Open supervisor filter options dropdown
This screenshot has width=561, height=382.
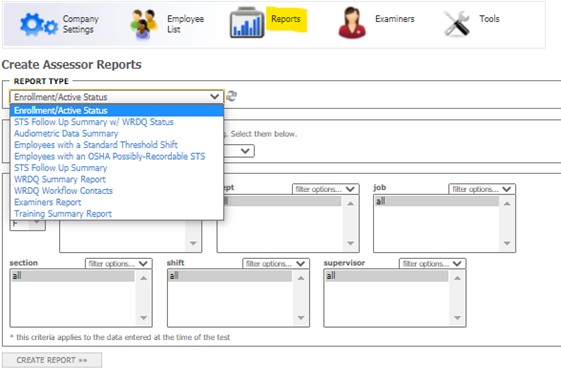tap(433, 264)
